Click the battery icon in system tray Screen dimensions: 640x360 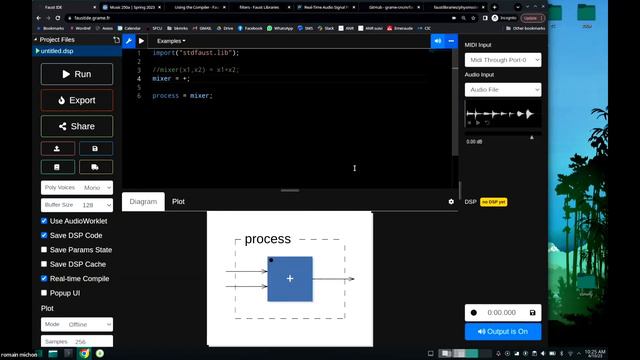[x=552, y=353]
